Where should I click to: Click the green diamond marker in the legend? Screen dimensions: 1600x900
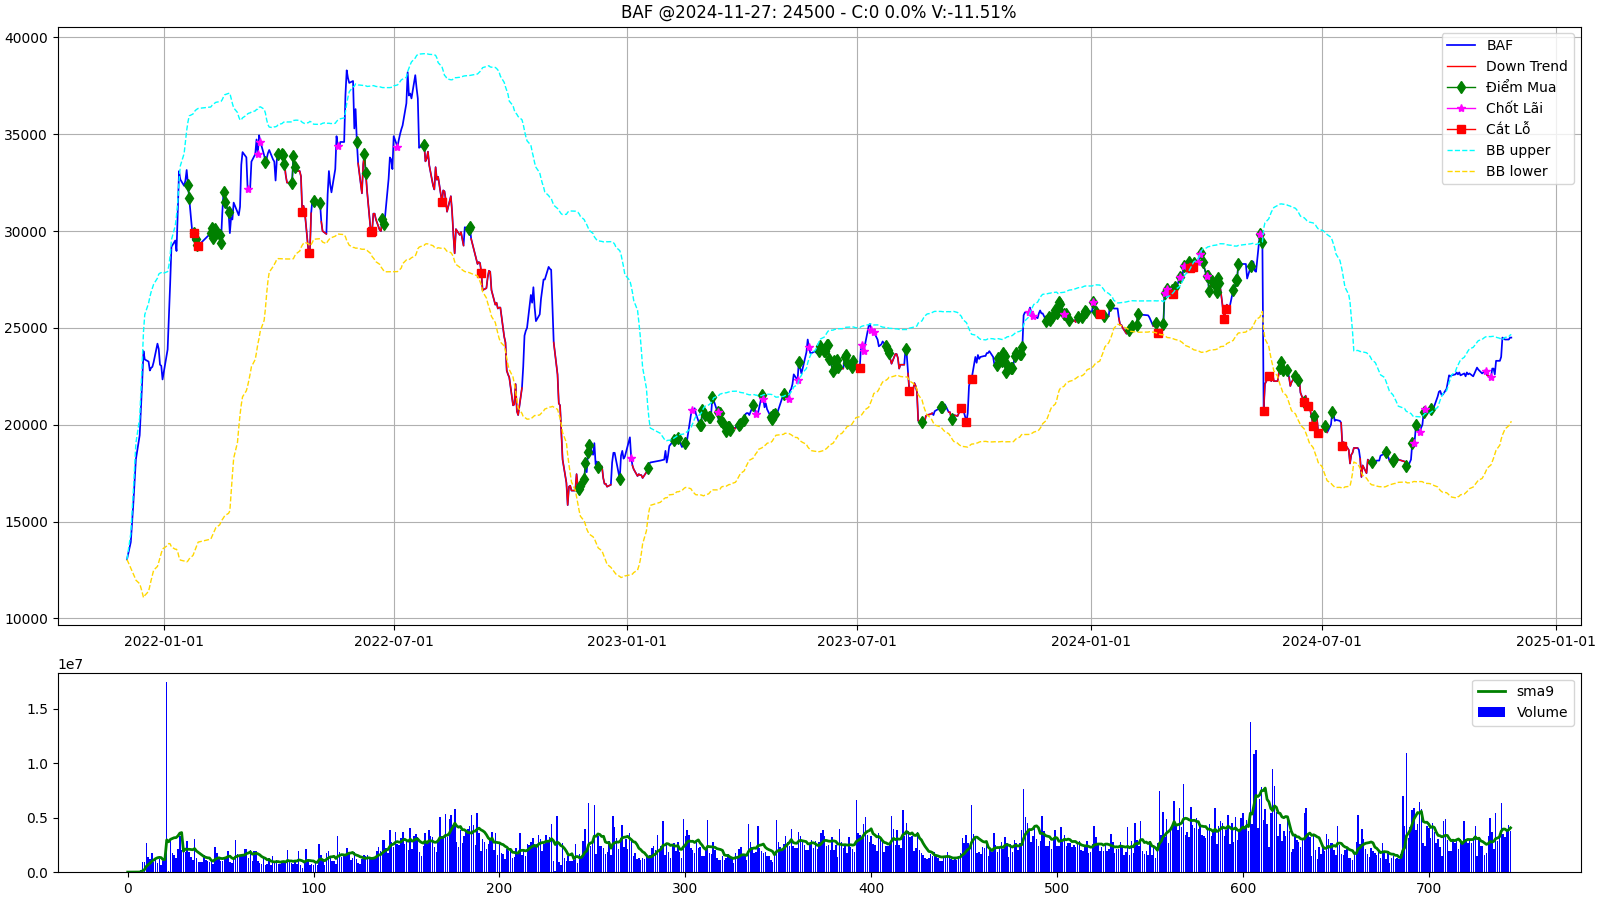click(x=1461, y=87)
